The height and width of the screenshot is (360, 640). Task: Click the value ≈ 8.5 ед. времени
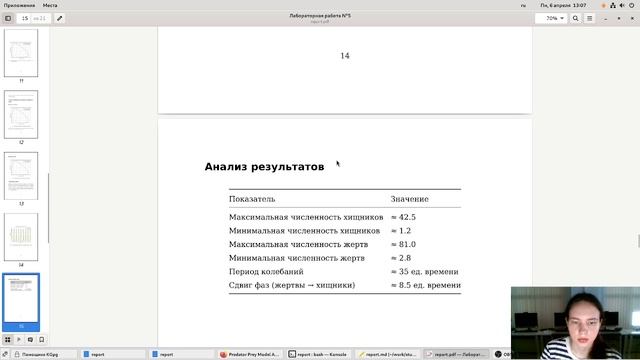426,285
